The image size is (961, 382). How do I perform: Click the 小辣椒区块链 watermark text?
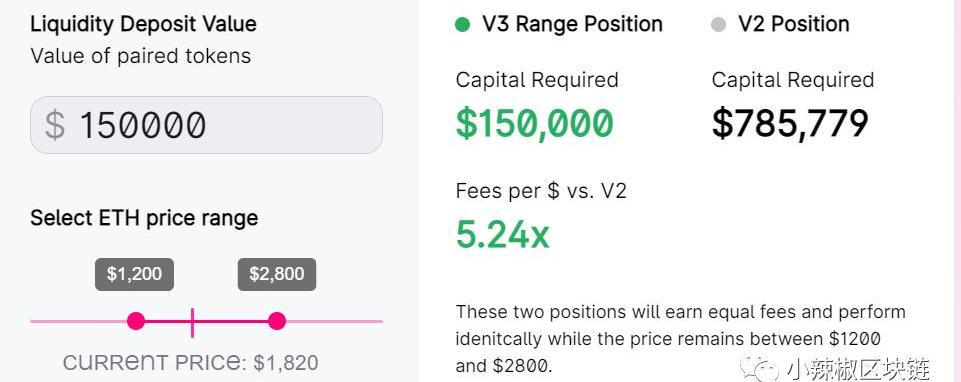(x=857, y=369)
